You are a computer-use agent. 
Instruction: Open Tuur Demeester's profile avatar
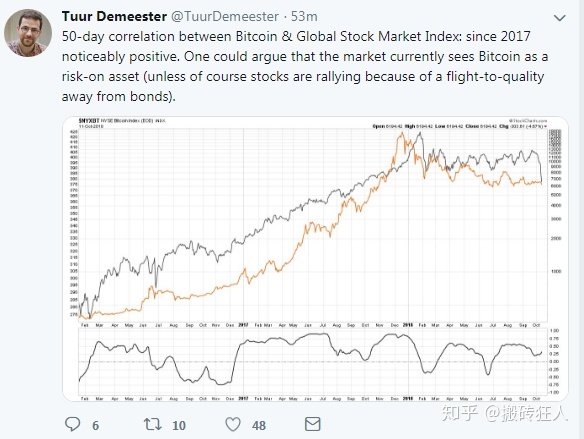[x=28, y=33]
